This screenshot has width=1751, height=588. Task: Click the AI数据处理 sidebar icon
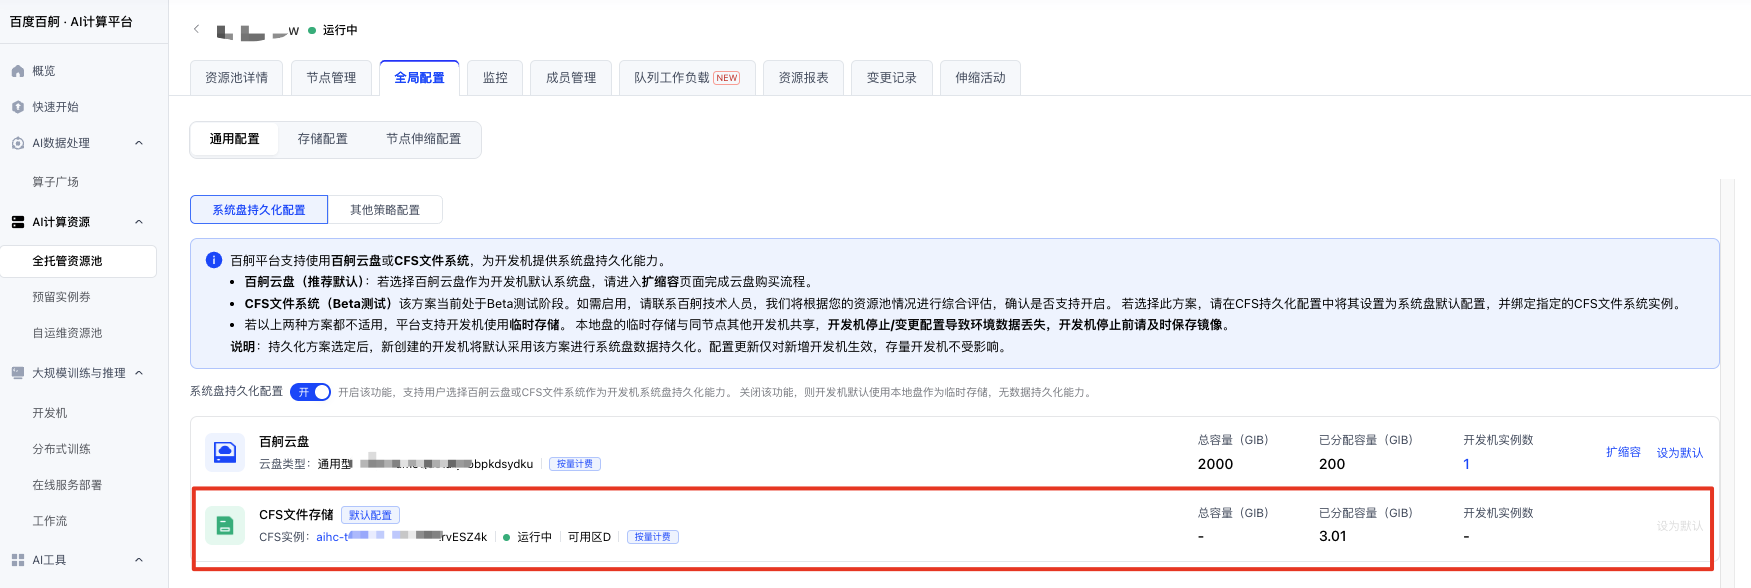point(18,143)
